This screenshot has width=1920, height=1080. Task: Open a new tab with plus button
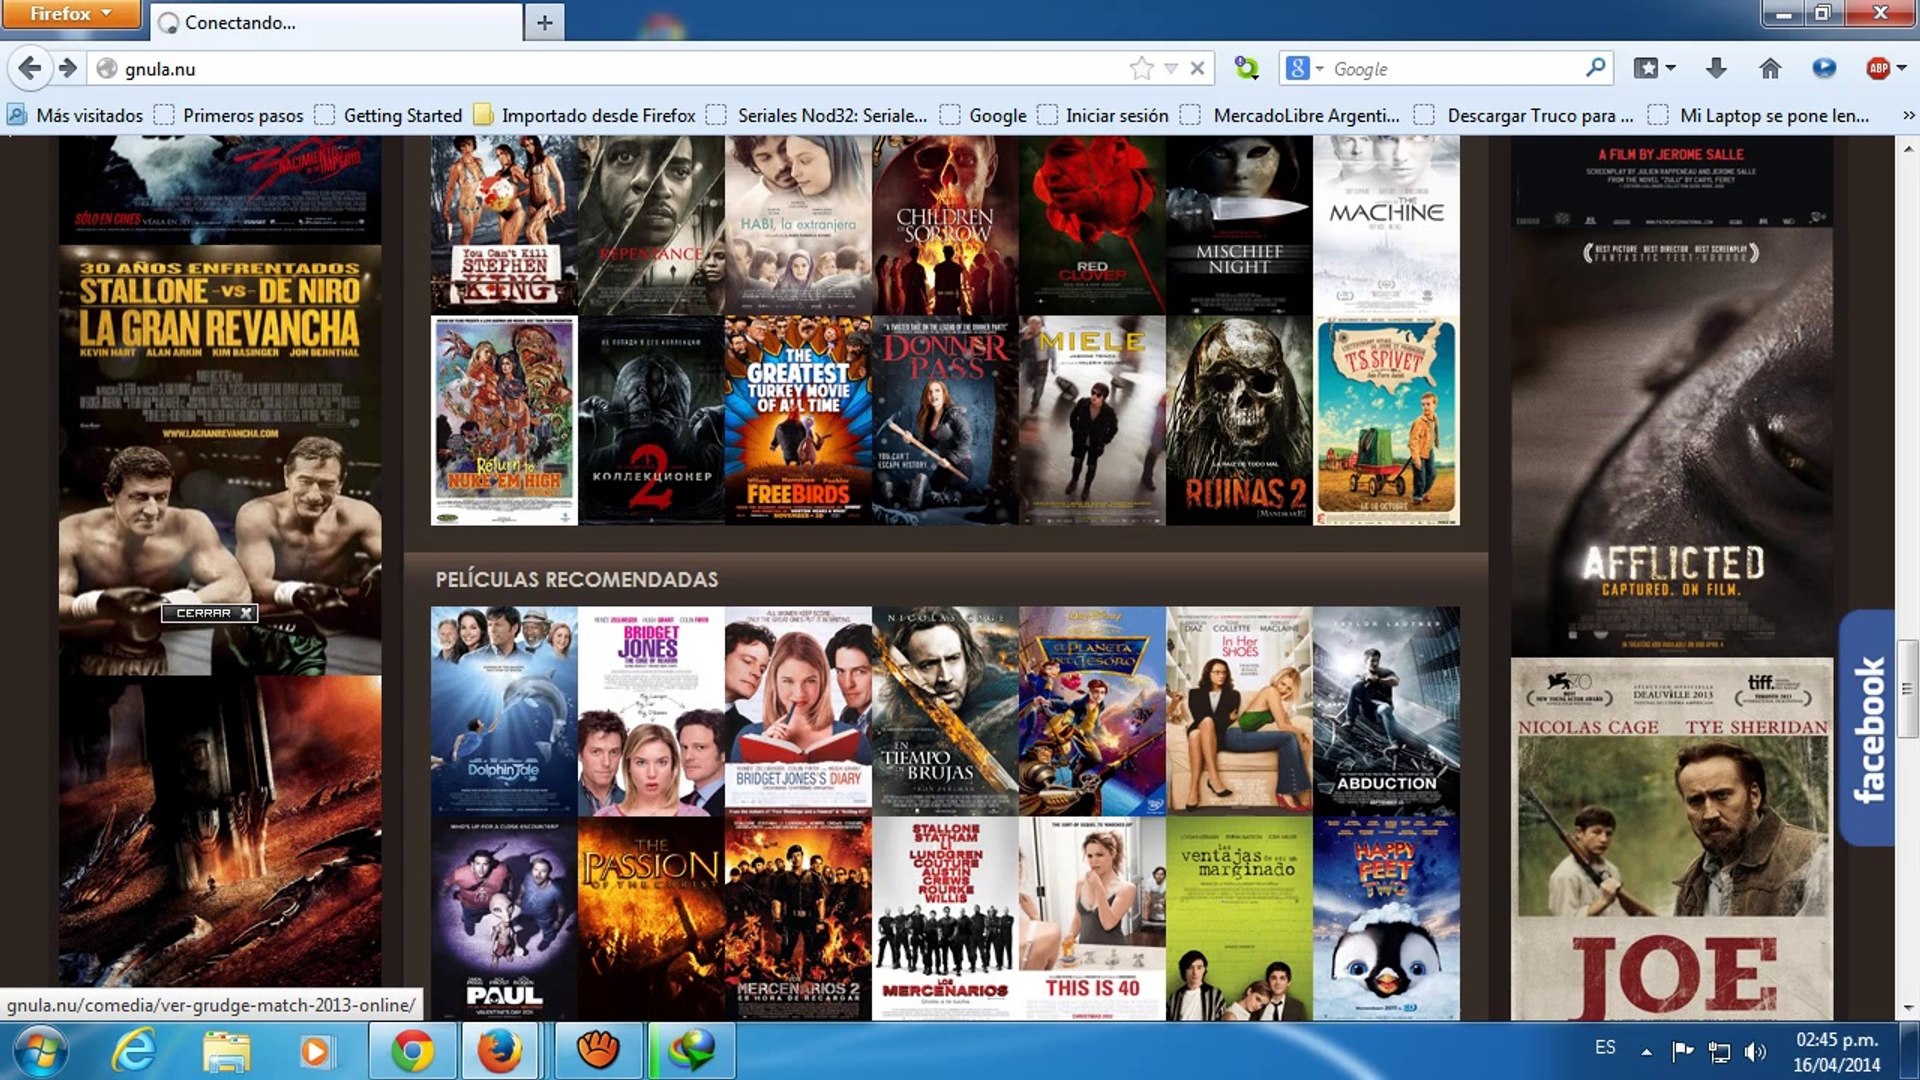pos(544,22)
